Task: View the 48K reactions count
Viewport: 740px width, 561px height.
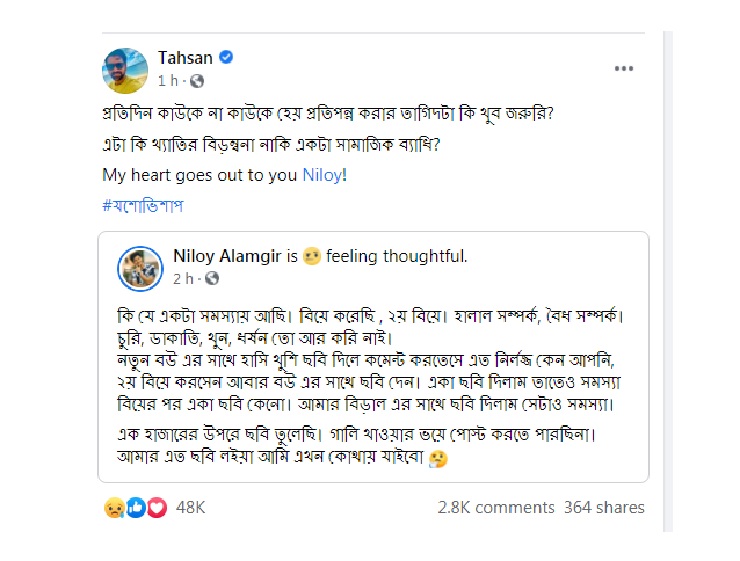Action: coord(190,508)
